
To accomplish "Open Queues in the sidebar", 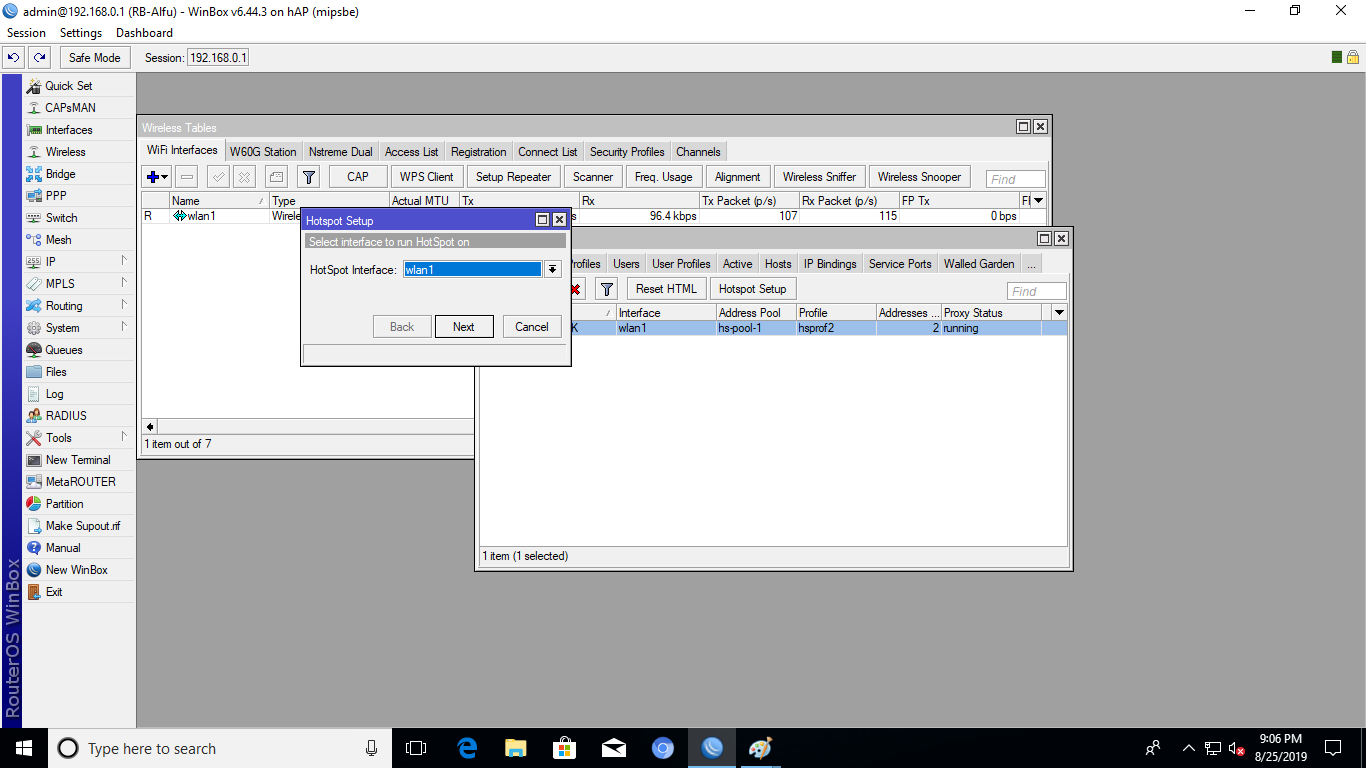I will pos(64,350).
